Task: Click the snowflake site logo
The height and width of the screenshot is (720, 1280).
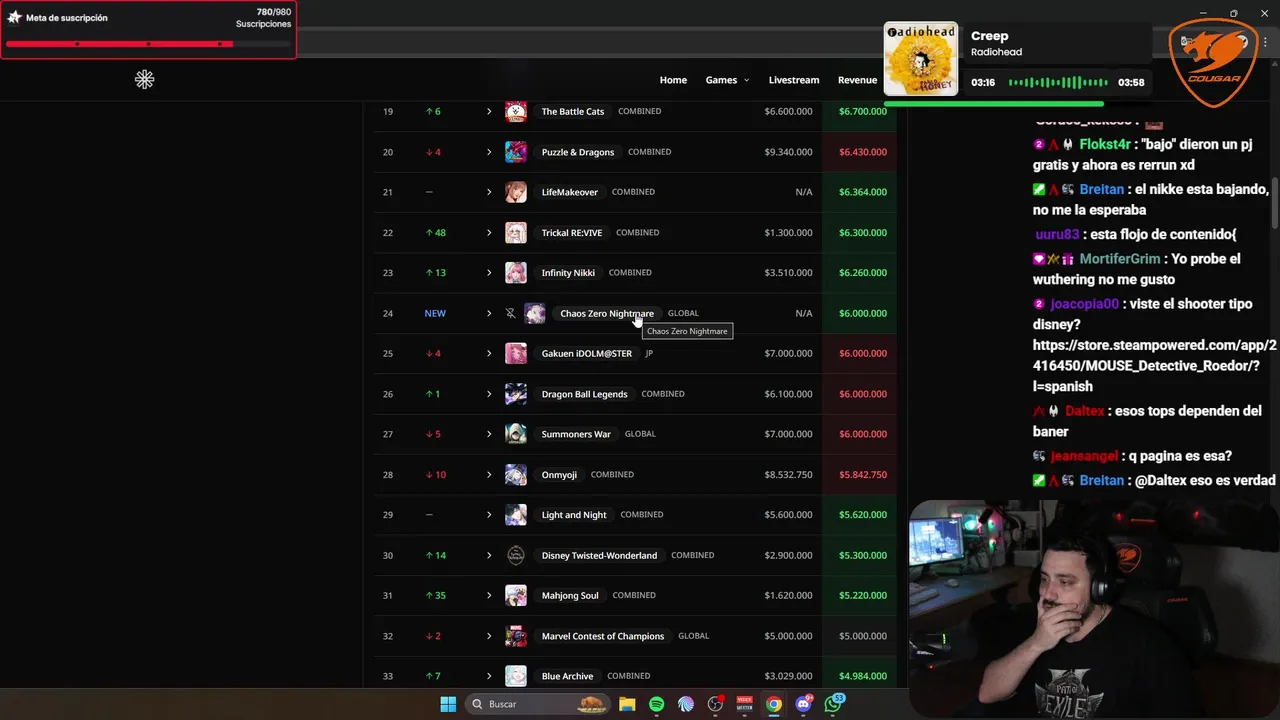Action: coord(144,79)
